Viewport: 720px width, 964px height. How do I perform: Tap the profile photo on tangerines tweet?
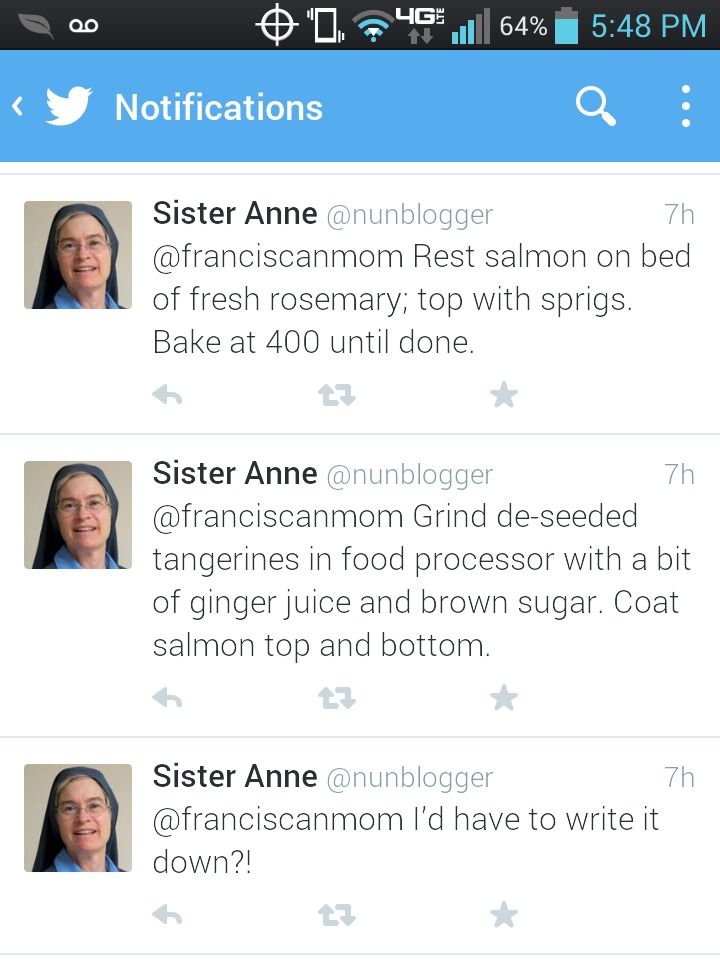point(78,515)
